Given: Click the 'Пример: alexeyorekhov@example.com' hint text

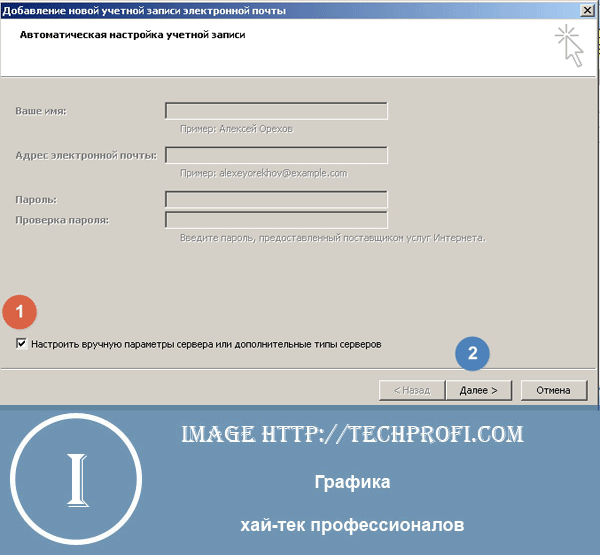Looking at the screenshot, I should 264,173.
